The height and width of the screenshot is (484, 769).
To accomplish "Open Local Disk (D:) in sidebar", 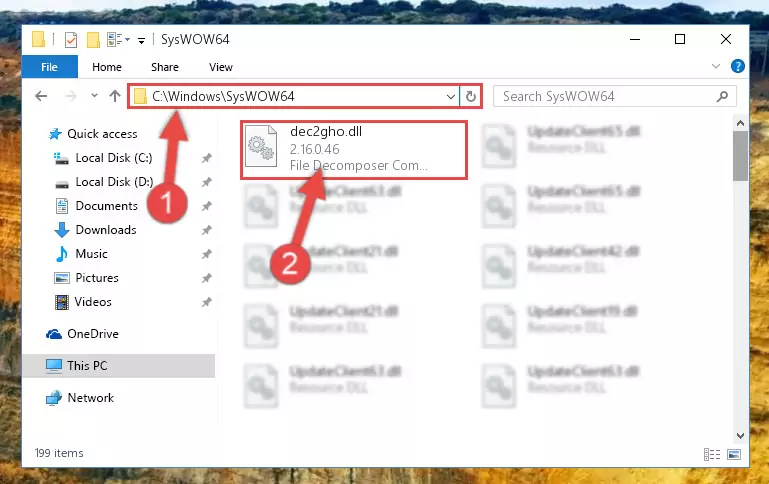I will click(x=114, y=182).
